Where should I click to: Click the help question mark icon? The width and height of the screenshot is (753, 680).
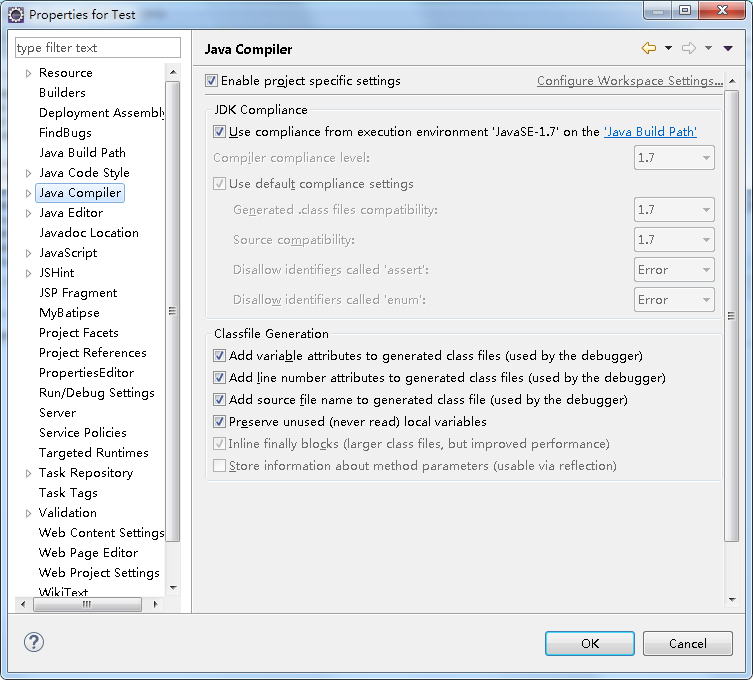(34, 642)
